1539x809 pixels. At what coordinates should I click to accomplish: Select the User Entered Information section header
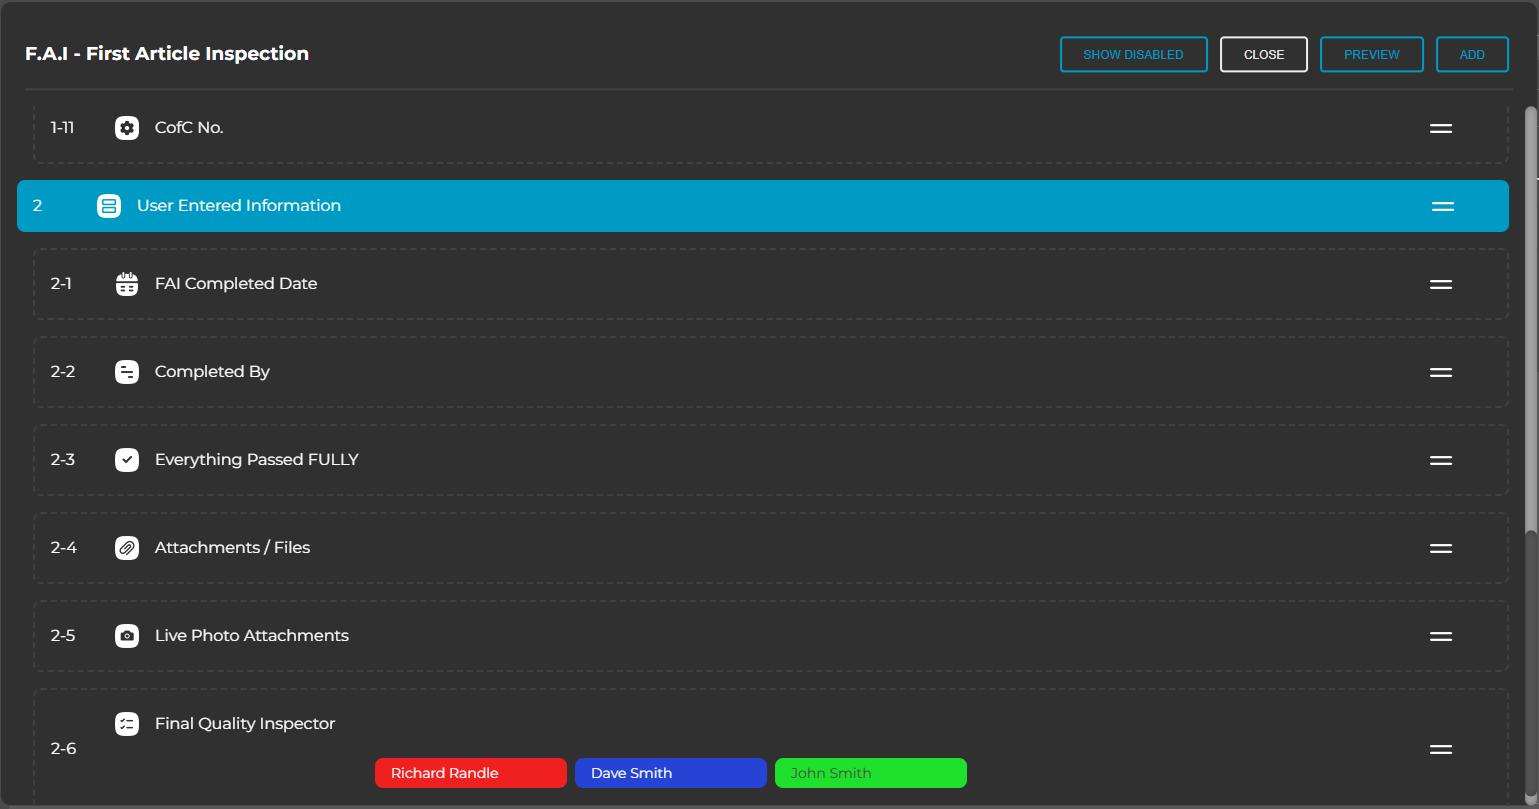(763, 206)
